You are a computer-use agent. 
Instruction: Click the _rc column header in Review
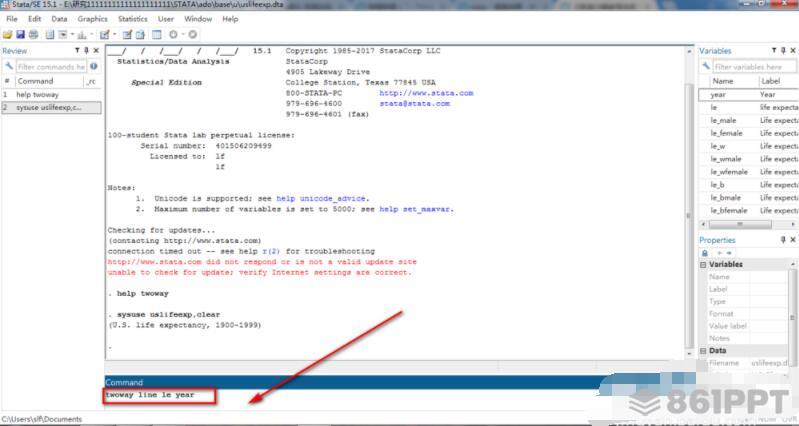tap(92, 81)
